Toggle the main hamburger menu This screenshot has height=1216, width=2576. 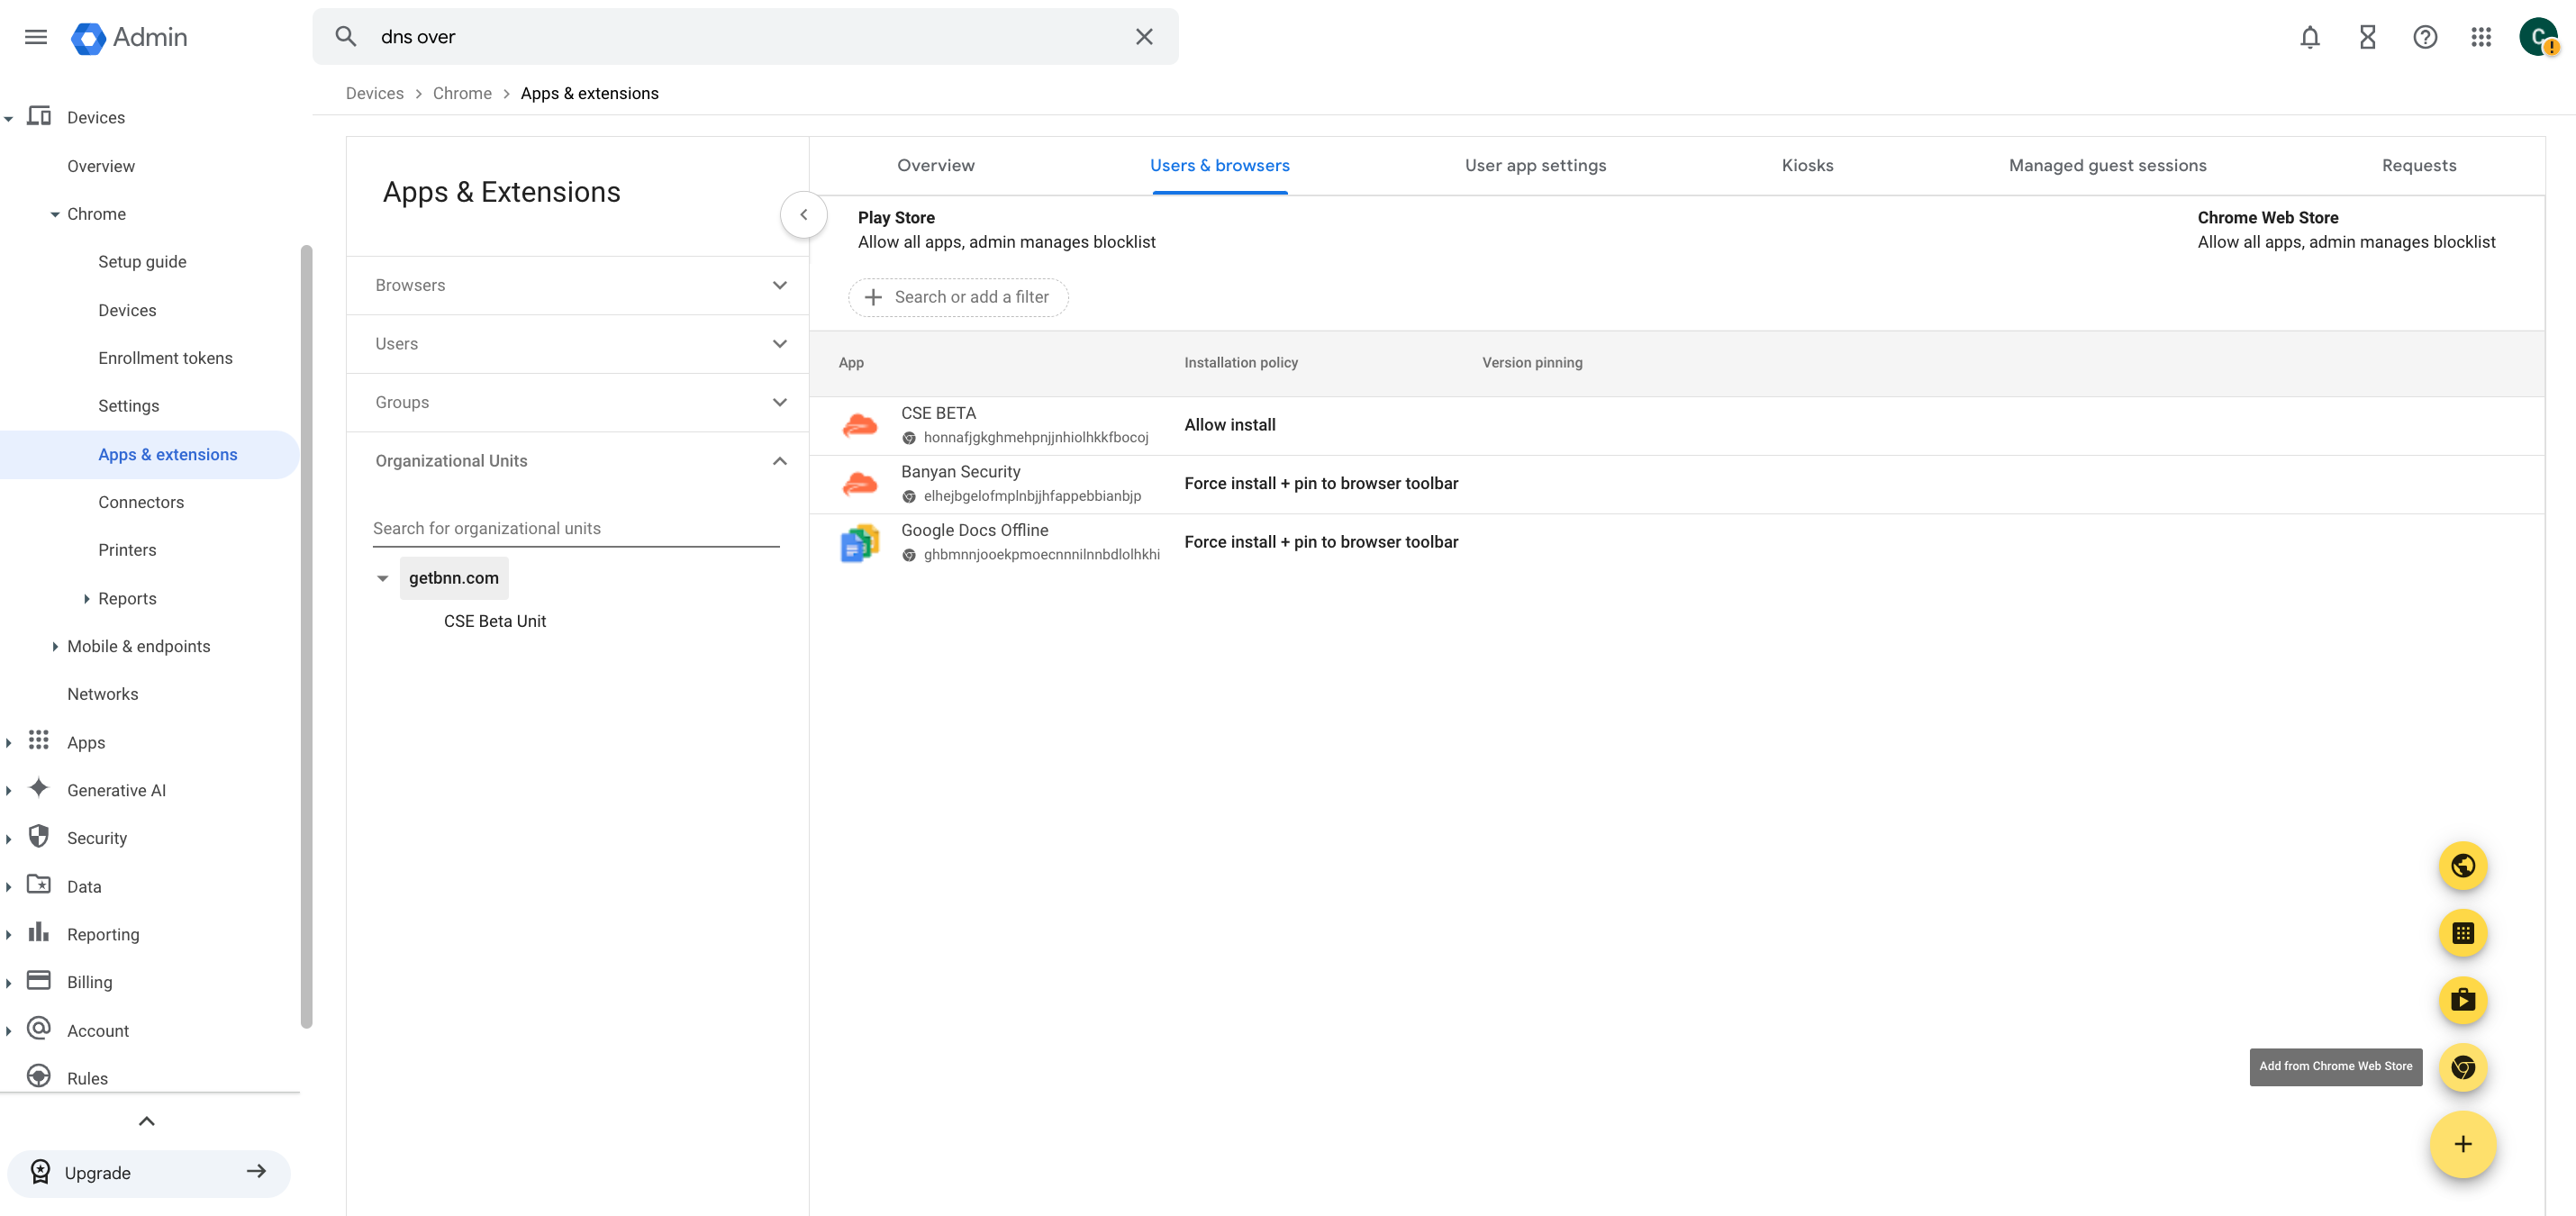point(36,37)
